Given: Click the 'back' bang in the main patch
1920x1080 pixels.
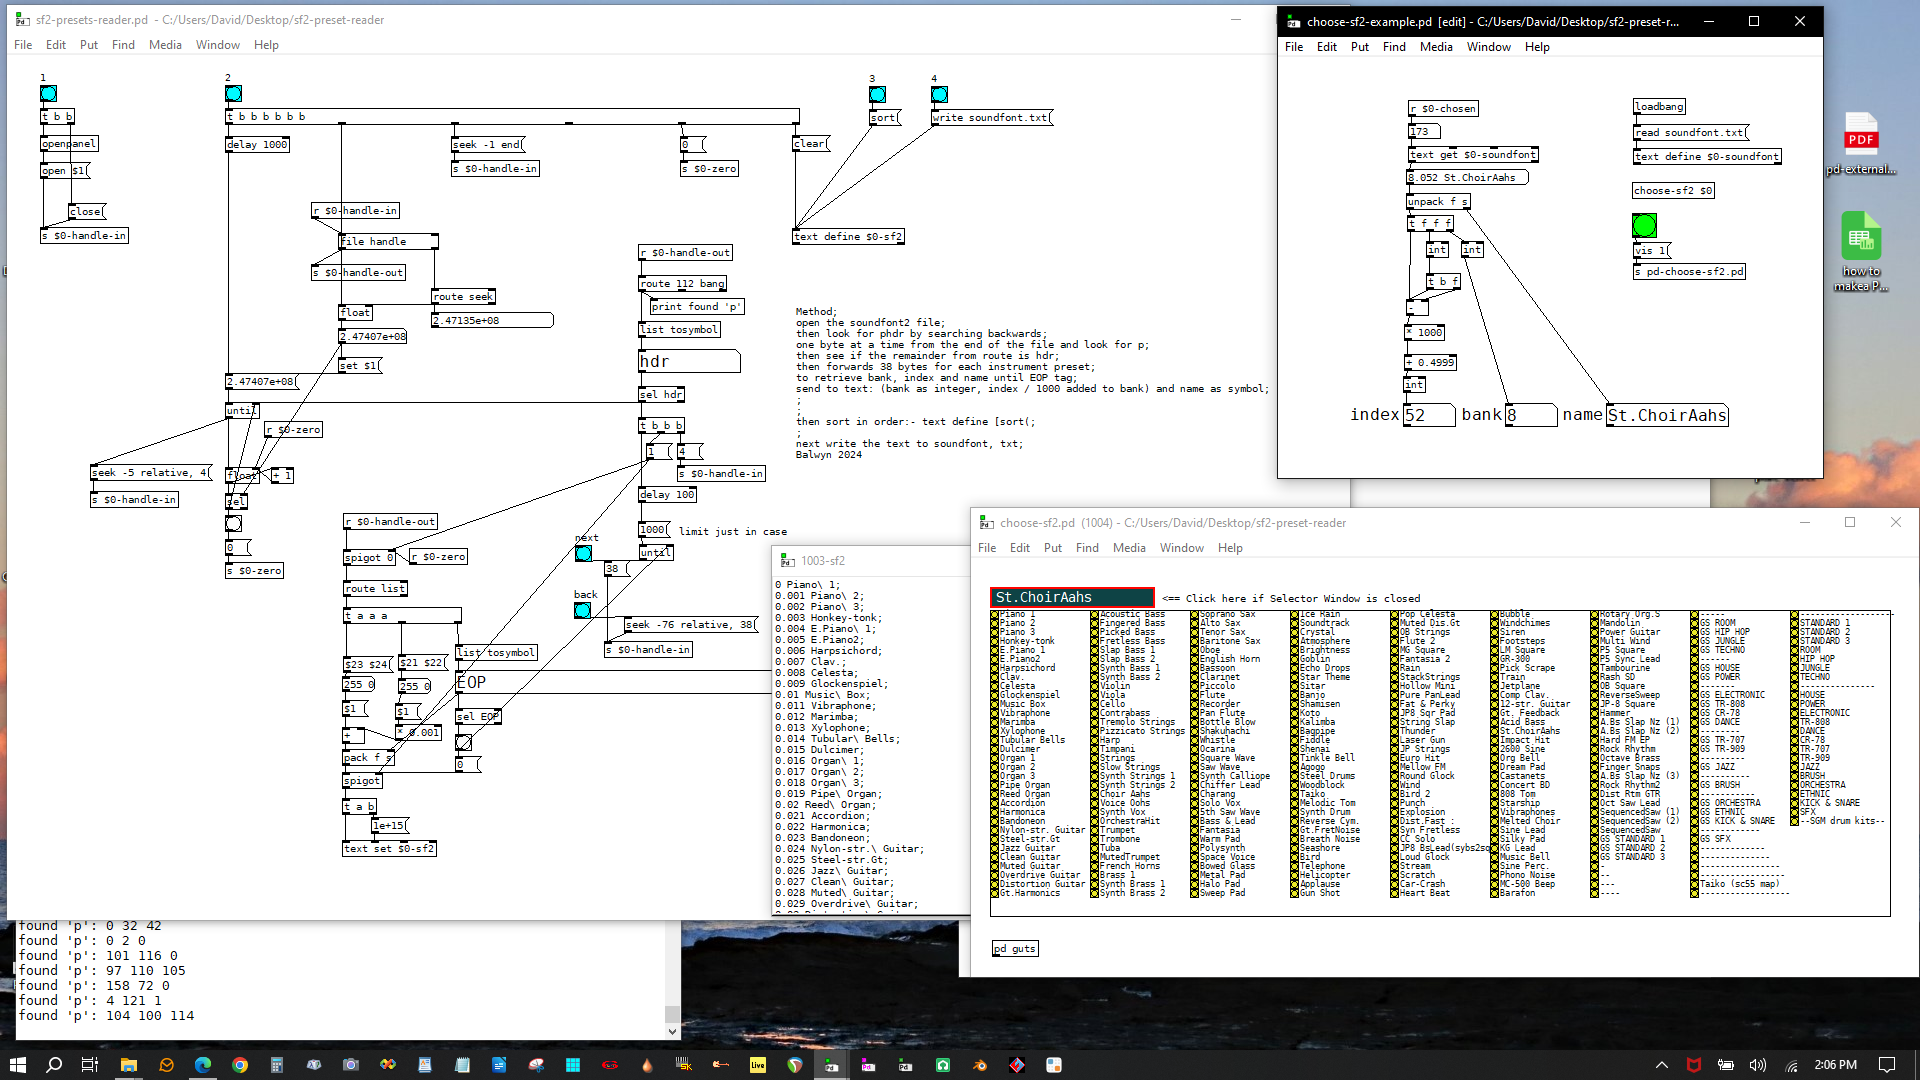Looking at the screenshot, I should (x=582, y=610).
